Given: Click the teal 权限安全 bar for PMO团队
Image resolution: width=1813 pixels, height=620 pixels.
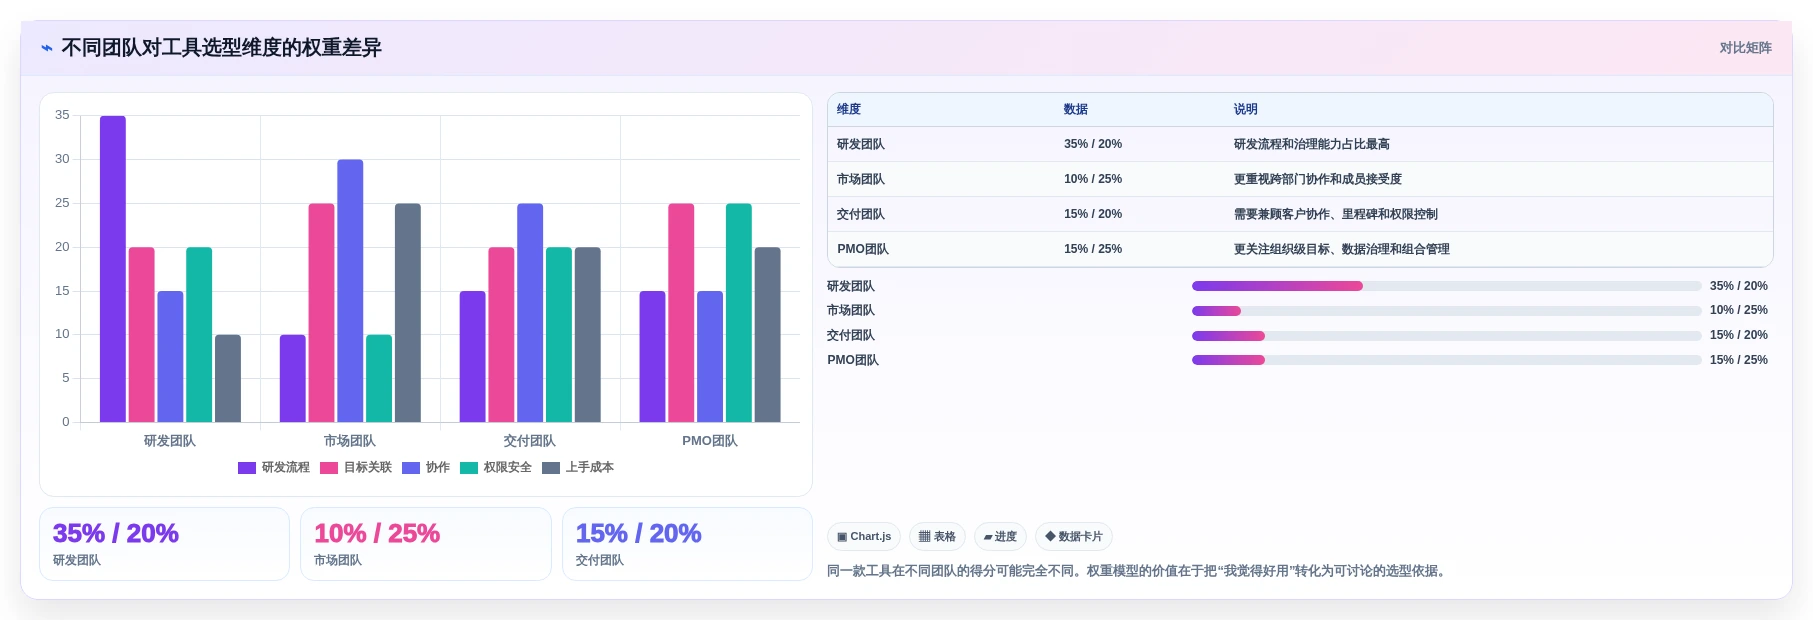Looking at the screenshot, I should click(x=739, y=313).
